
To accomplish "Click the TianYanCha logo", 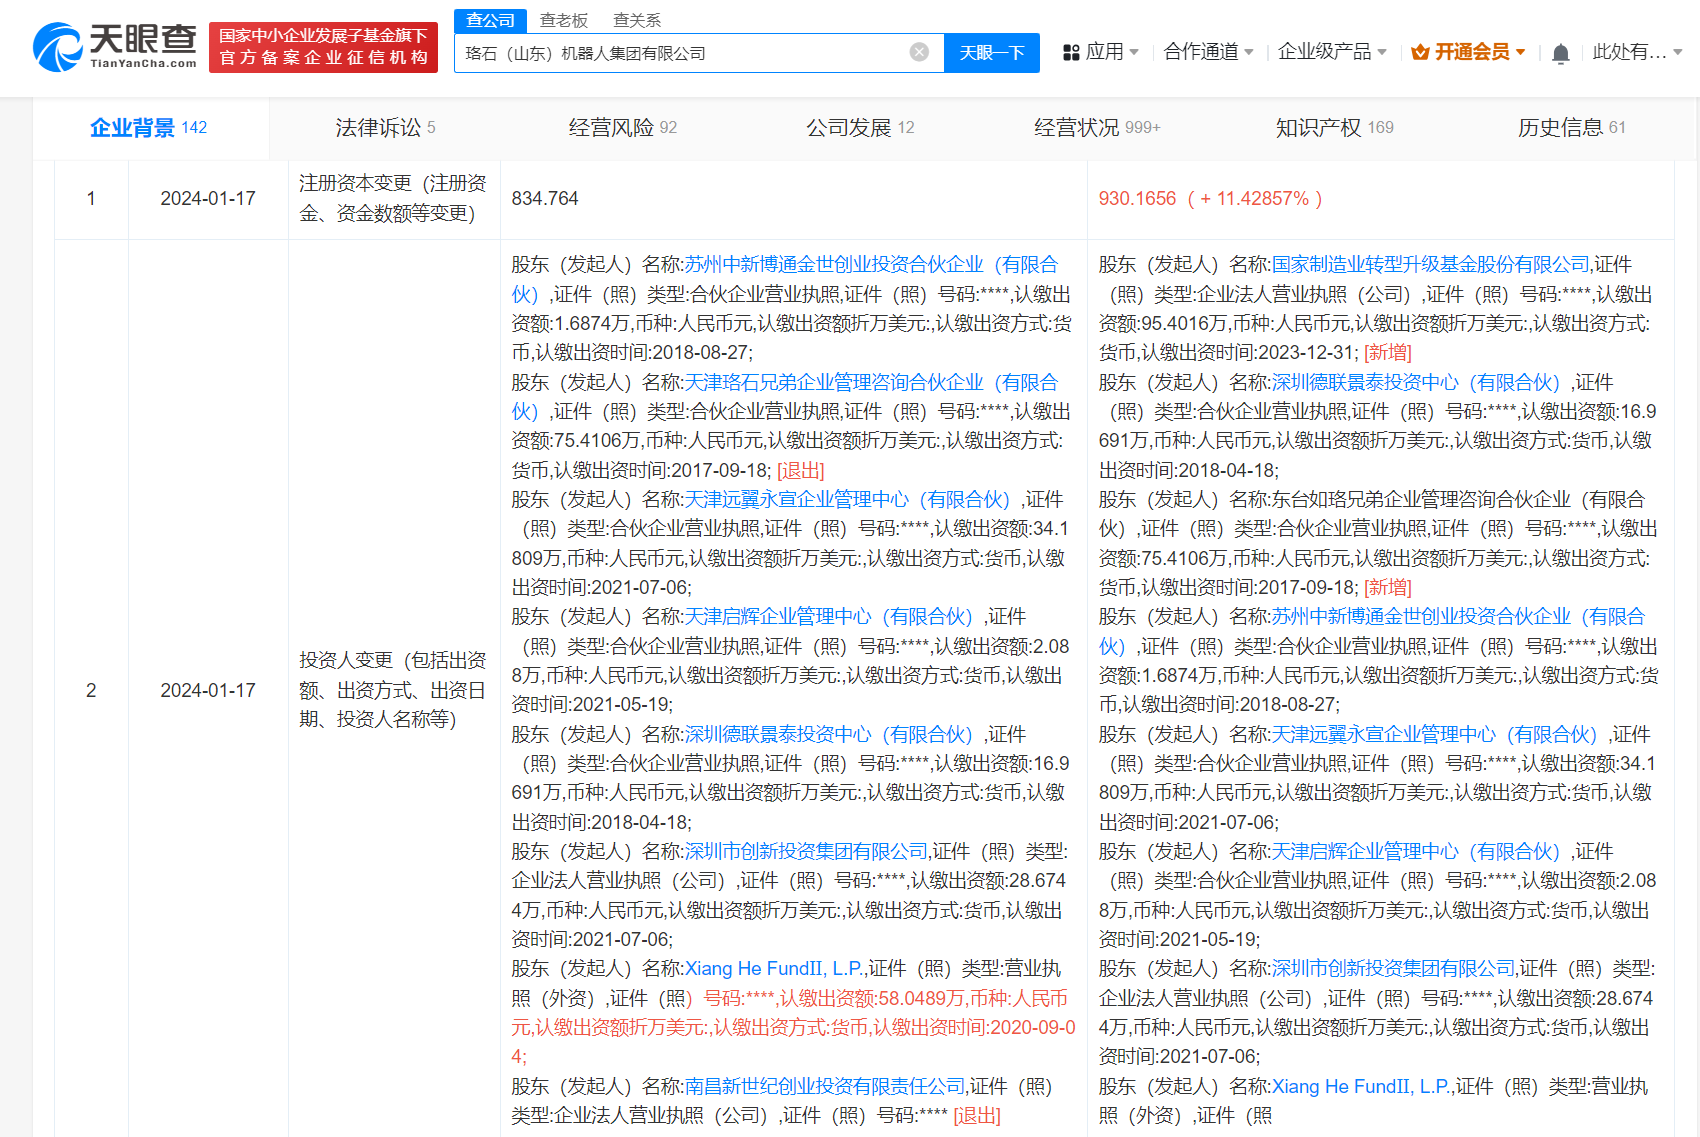I will pyautogui.click(x=115, y=46).
